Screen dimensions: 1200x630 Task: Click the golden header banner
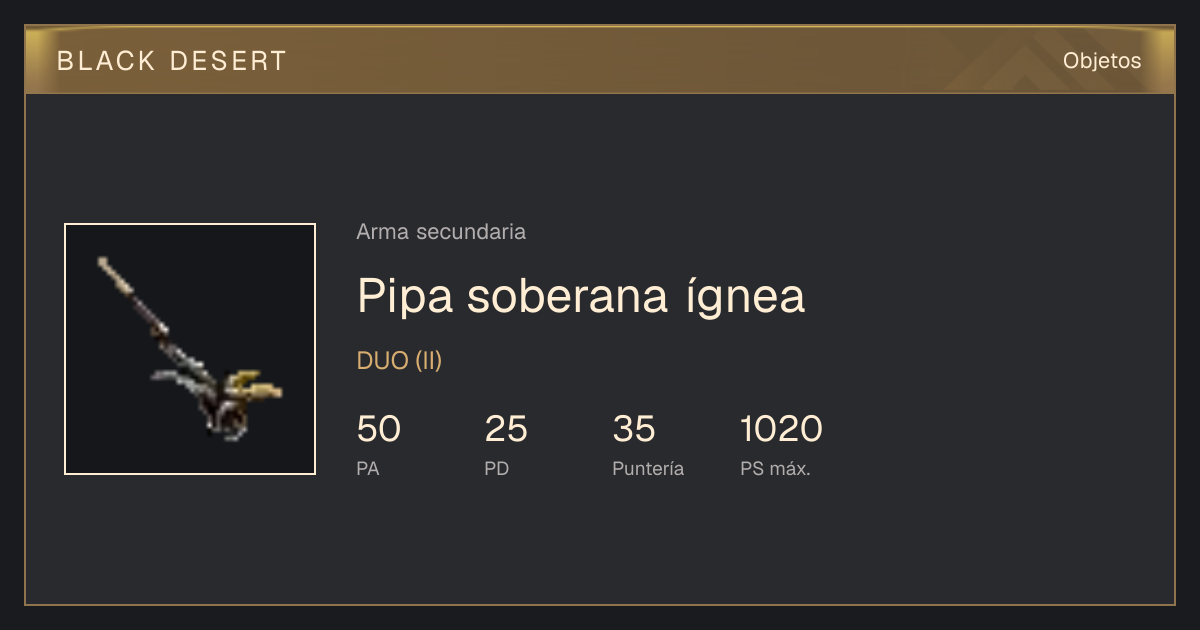tap(600, 60)
